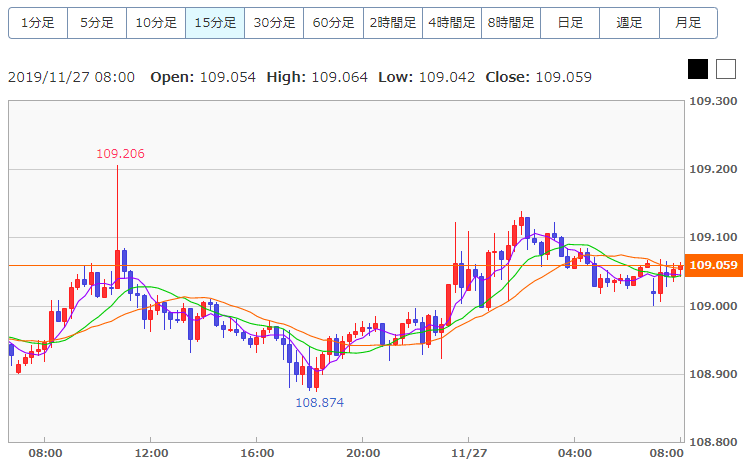Choose the 8時間足 interval

(x=511, y=23)
